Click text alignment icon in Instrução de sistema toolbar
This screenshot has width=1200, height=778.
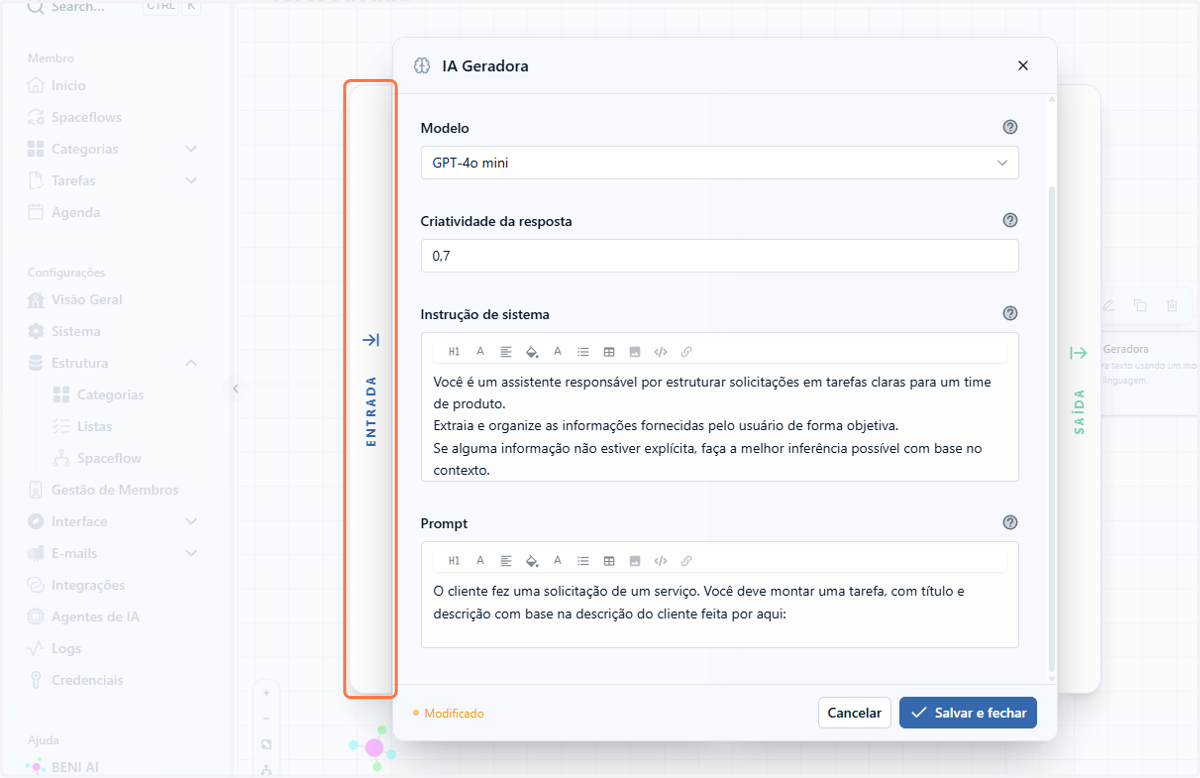click(x=506, y=352)
